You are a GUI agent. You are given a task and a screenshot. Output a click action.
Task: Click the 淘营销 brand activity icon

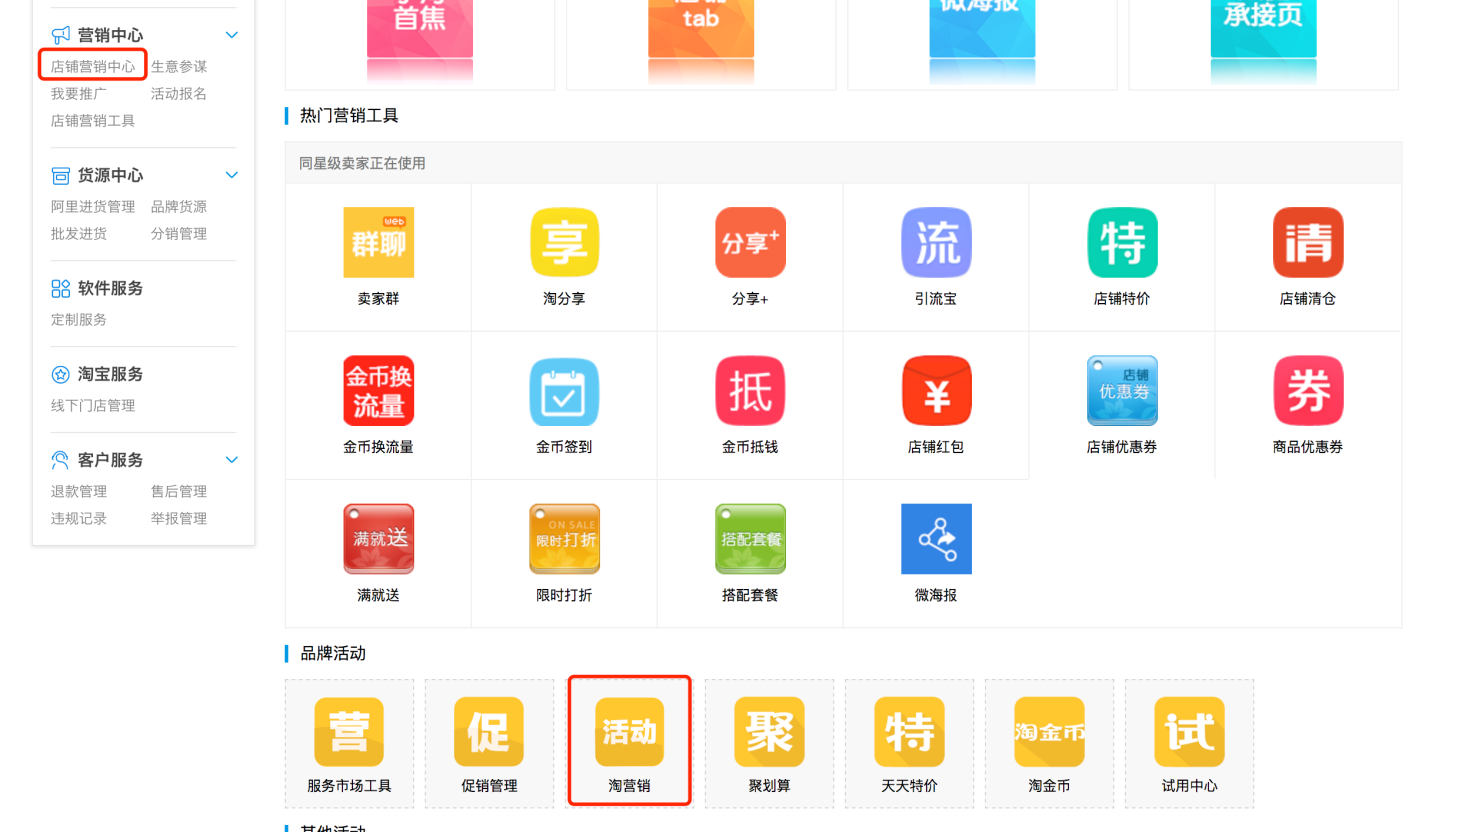click(x=629, y=732)
